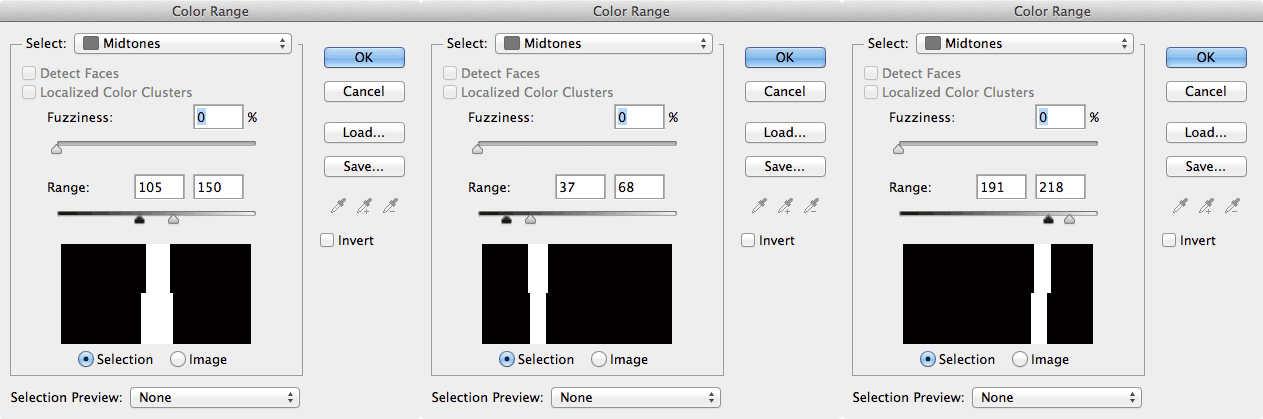The height and width of the screenshot is (419, 1263).
Task: Click the white Range slider handle in the left dialog
Action: click(173, 220)
